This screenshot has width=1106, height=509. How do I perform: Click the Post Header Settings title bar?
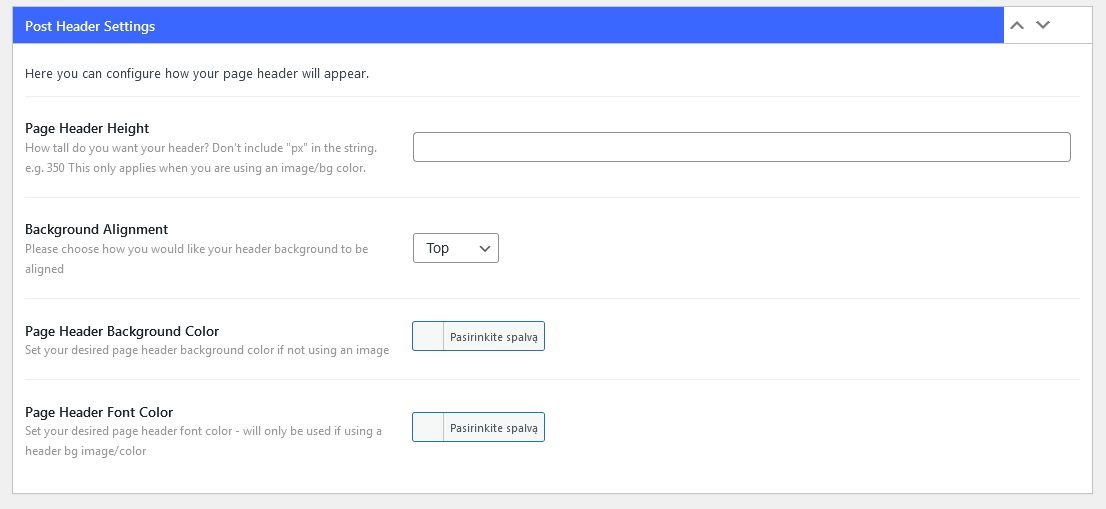(x=508, y=26)
